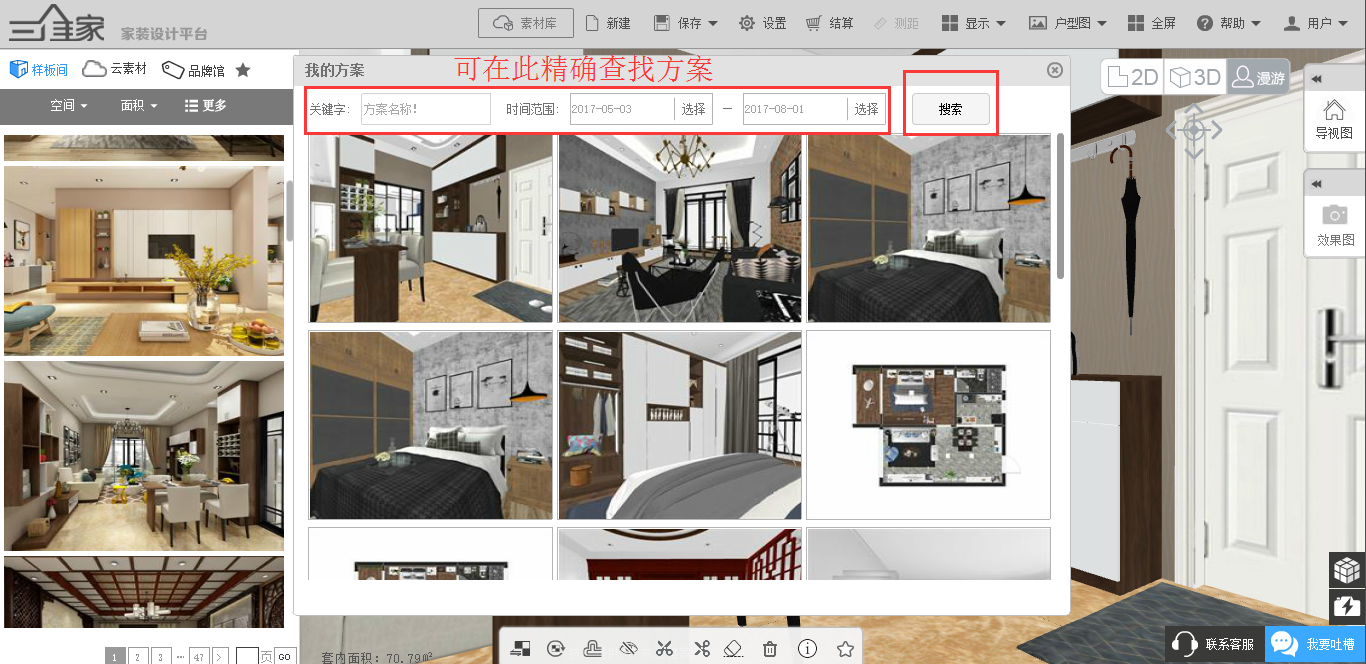
Task: Open the 保存 save dropdown
Action: click(685, 23)
